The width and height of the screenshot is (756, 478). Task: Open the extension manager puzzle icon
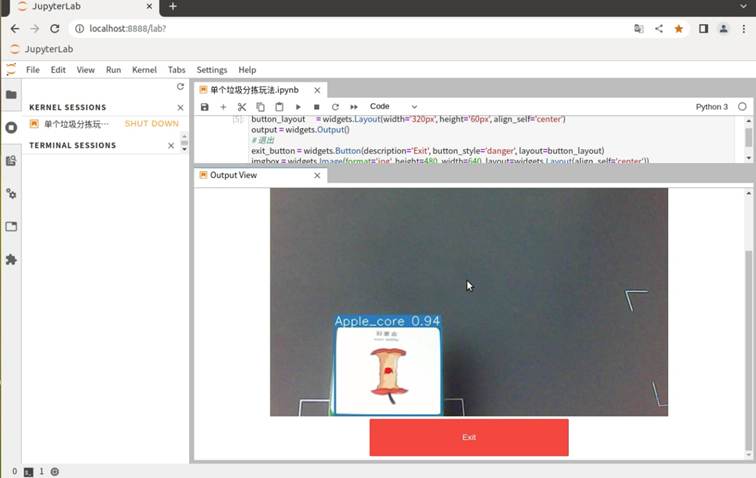click(x=11, y=260)
